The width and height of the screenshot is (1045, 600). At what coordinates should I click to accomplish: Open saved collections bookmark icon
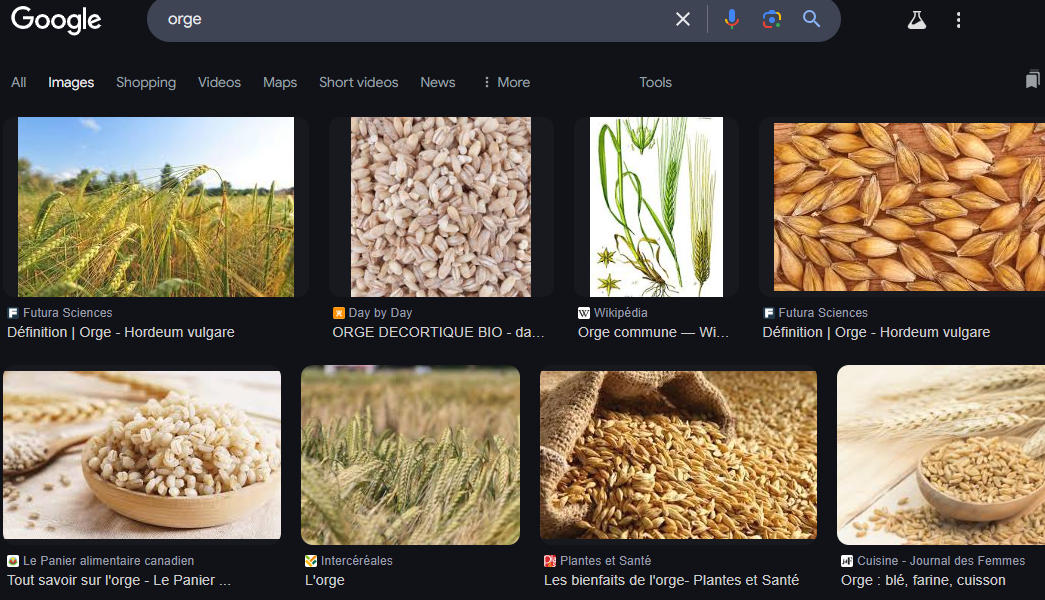point(1032,80)
